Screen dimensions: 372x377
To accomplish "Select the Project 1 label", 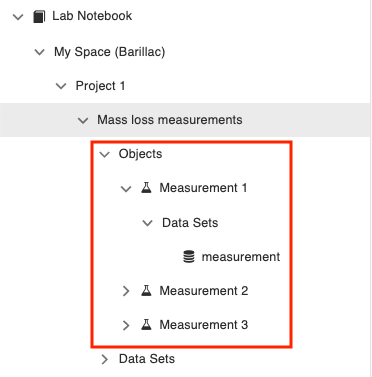I will [x=100, y=86].
